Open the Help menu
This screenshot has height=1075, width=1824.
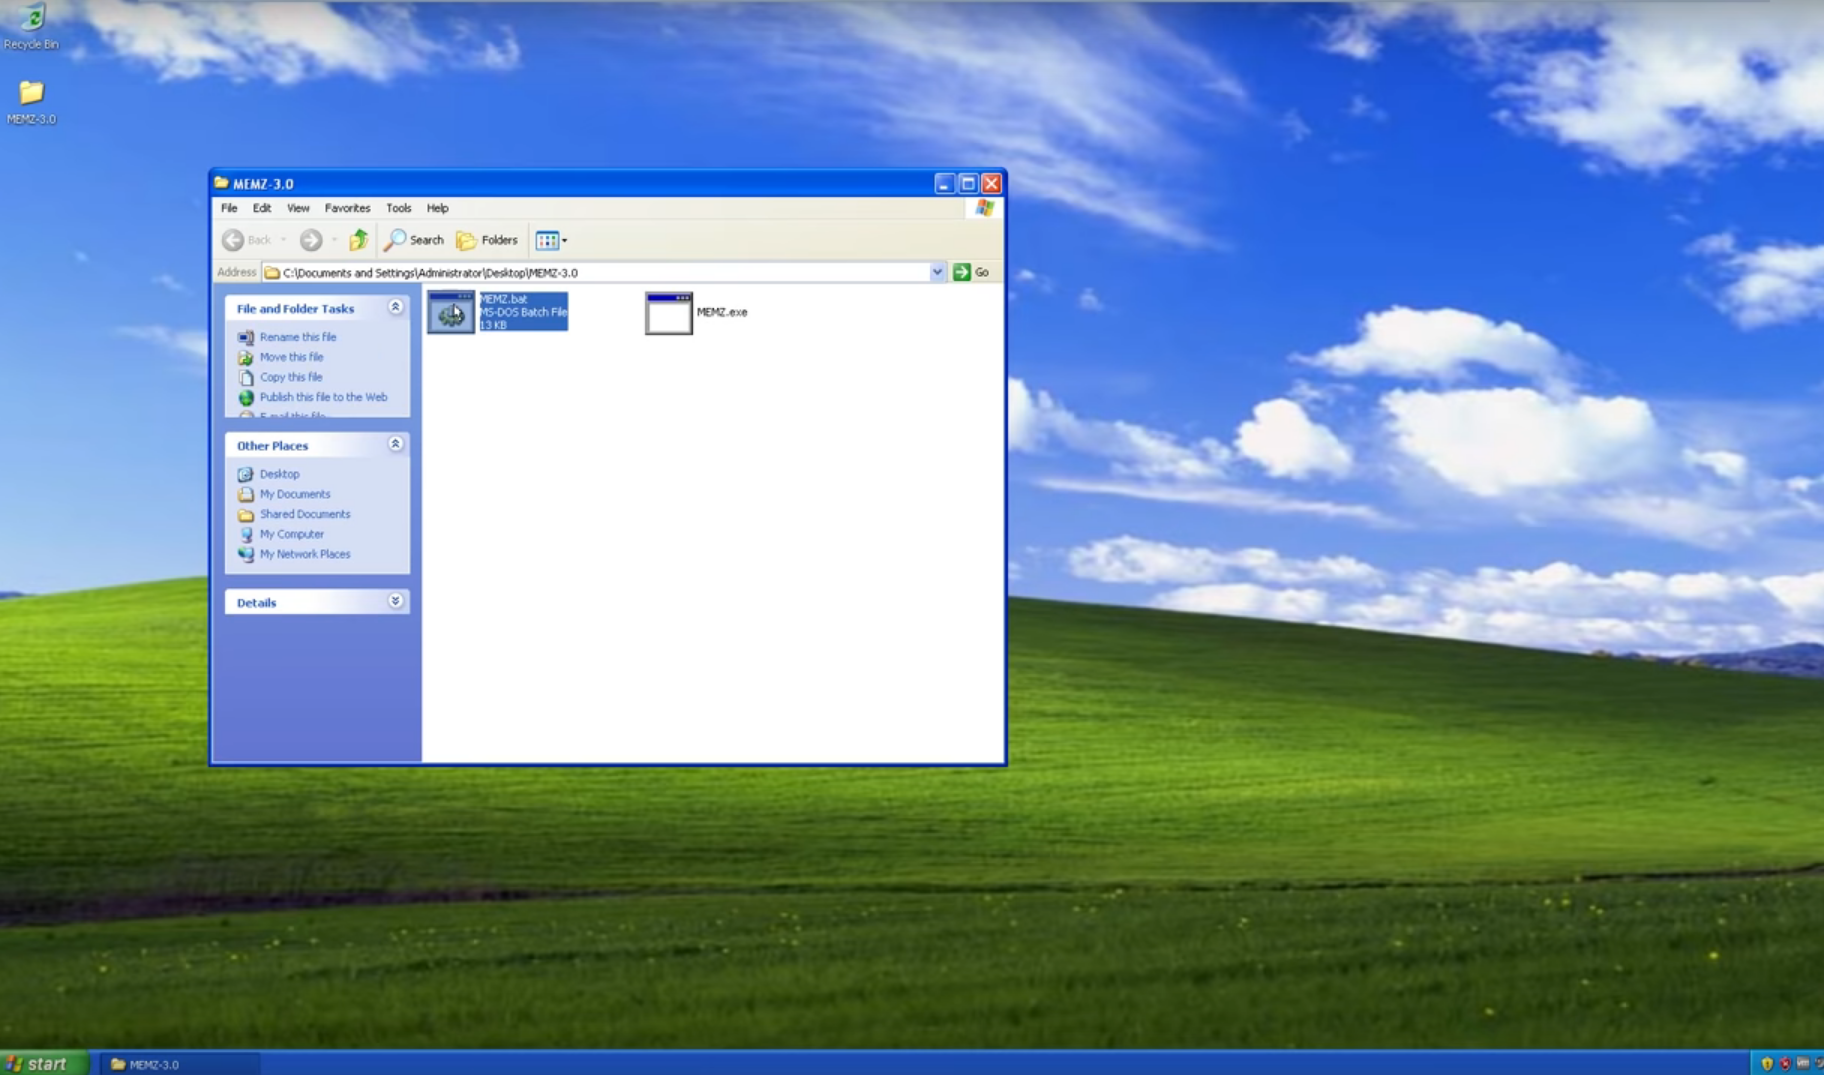pos(437,208)
